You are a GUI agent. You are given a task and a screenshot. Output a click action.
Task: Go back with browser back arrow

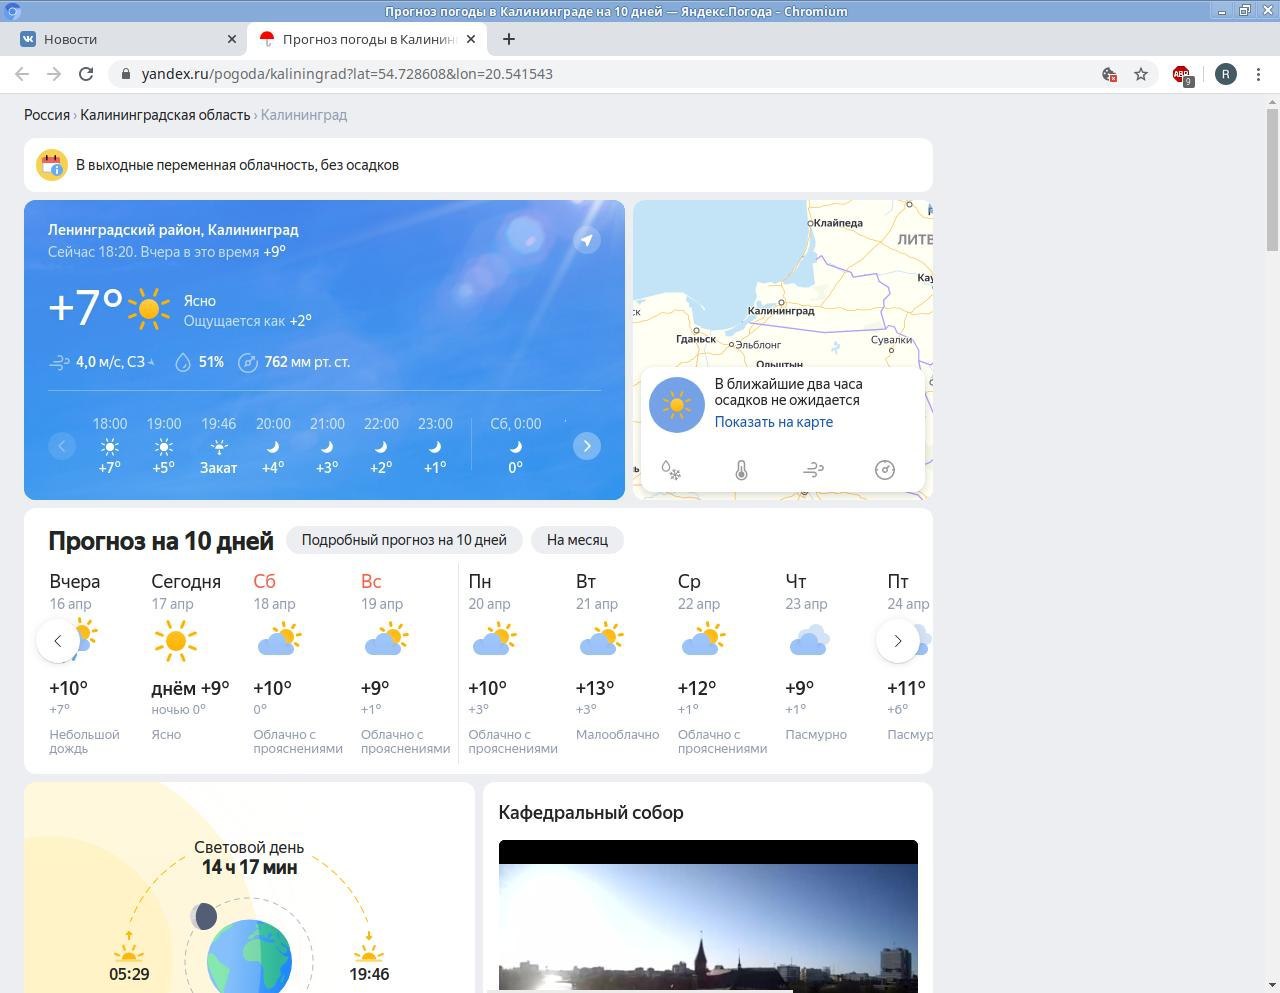click(x=22, y=74)
